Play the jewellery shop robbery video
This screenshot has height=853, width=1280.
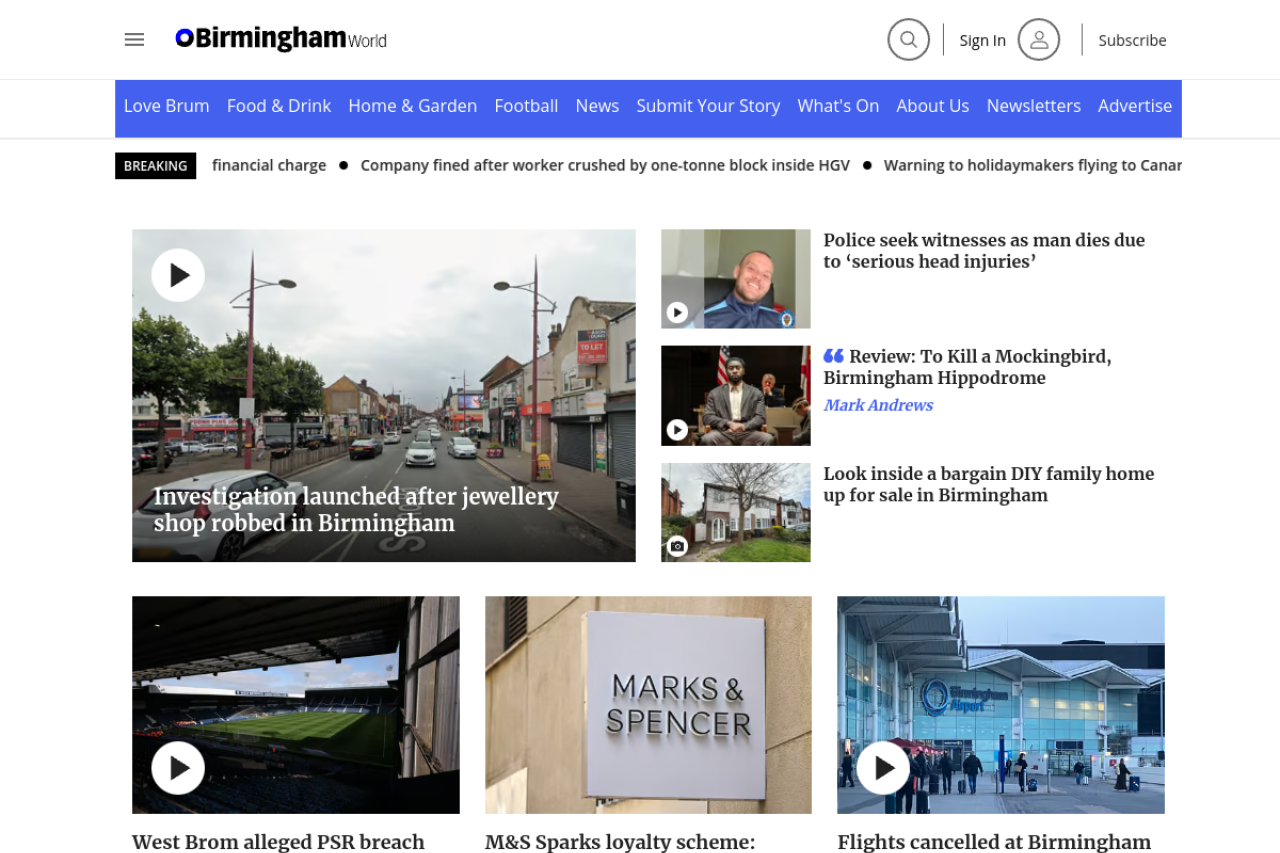click(178, 275)
